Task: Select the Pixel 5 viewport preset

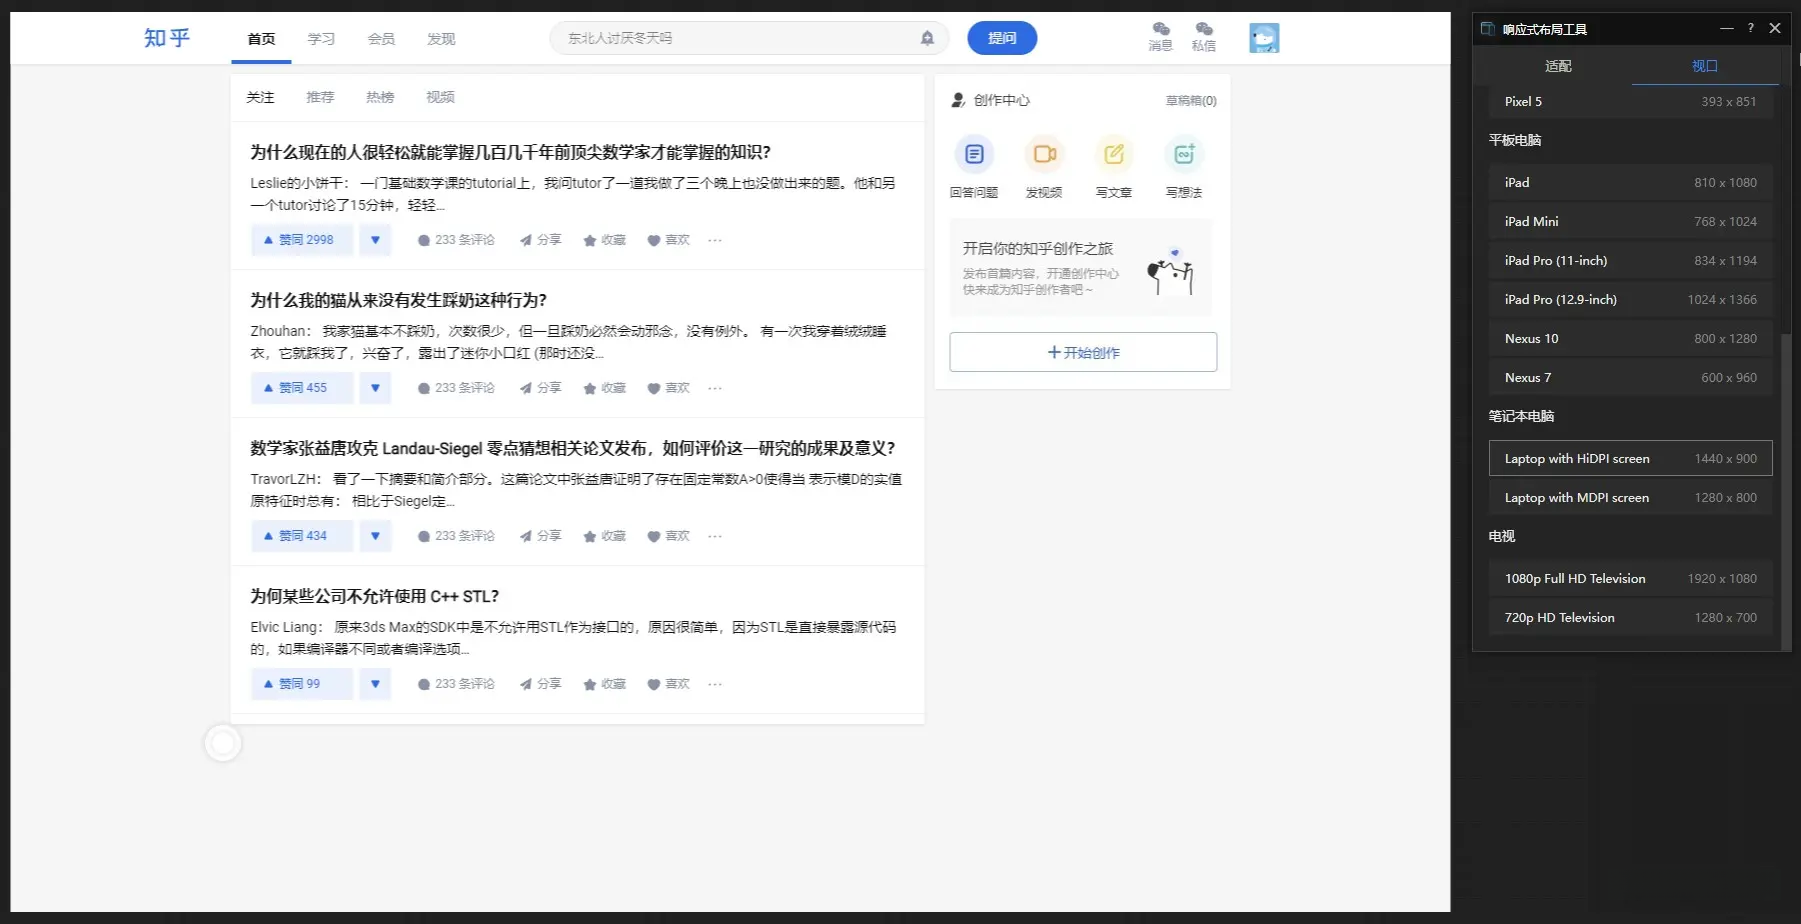Action: click(x=1630, y=102)
